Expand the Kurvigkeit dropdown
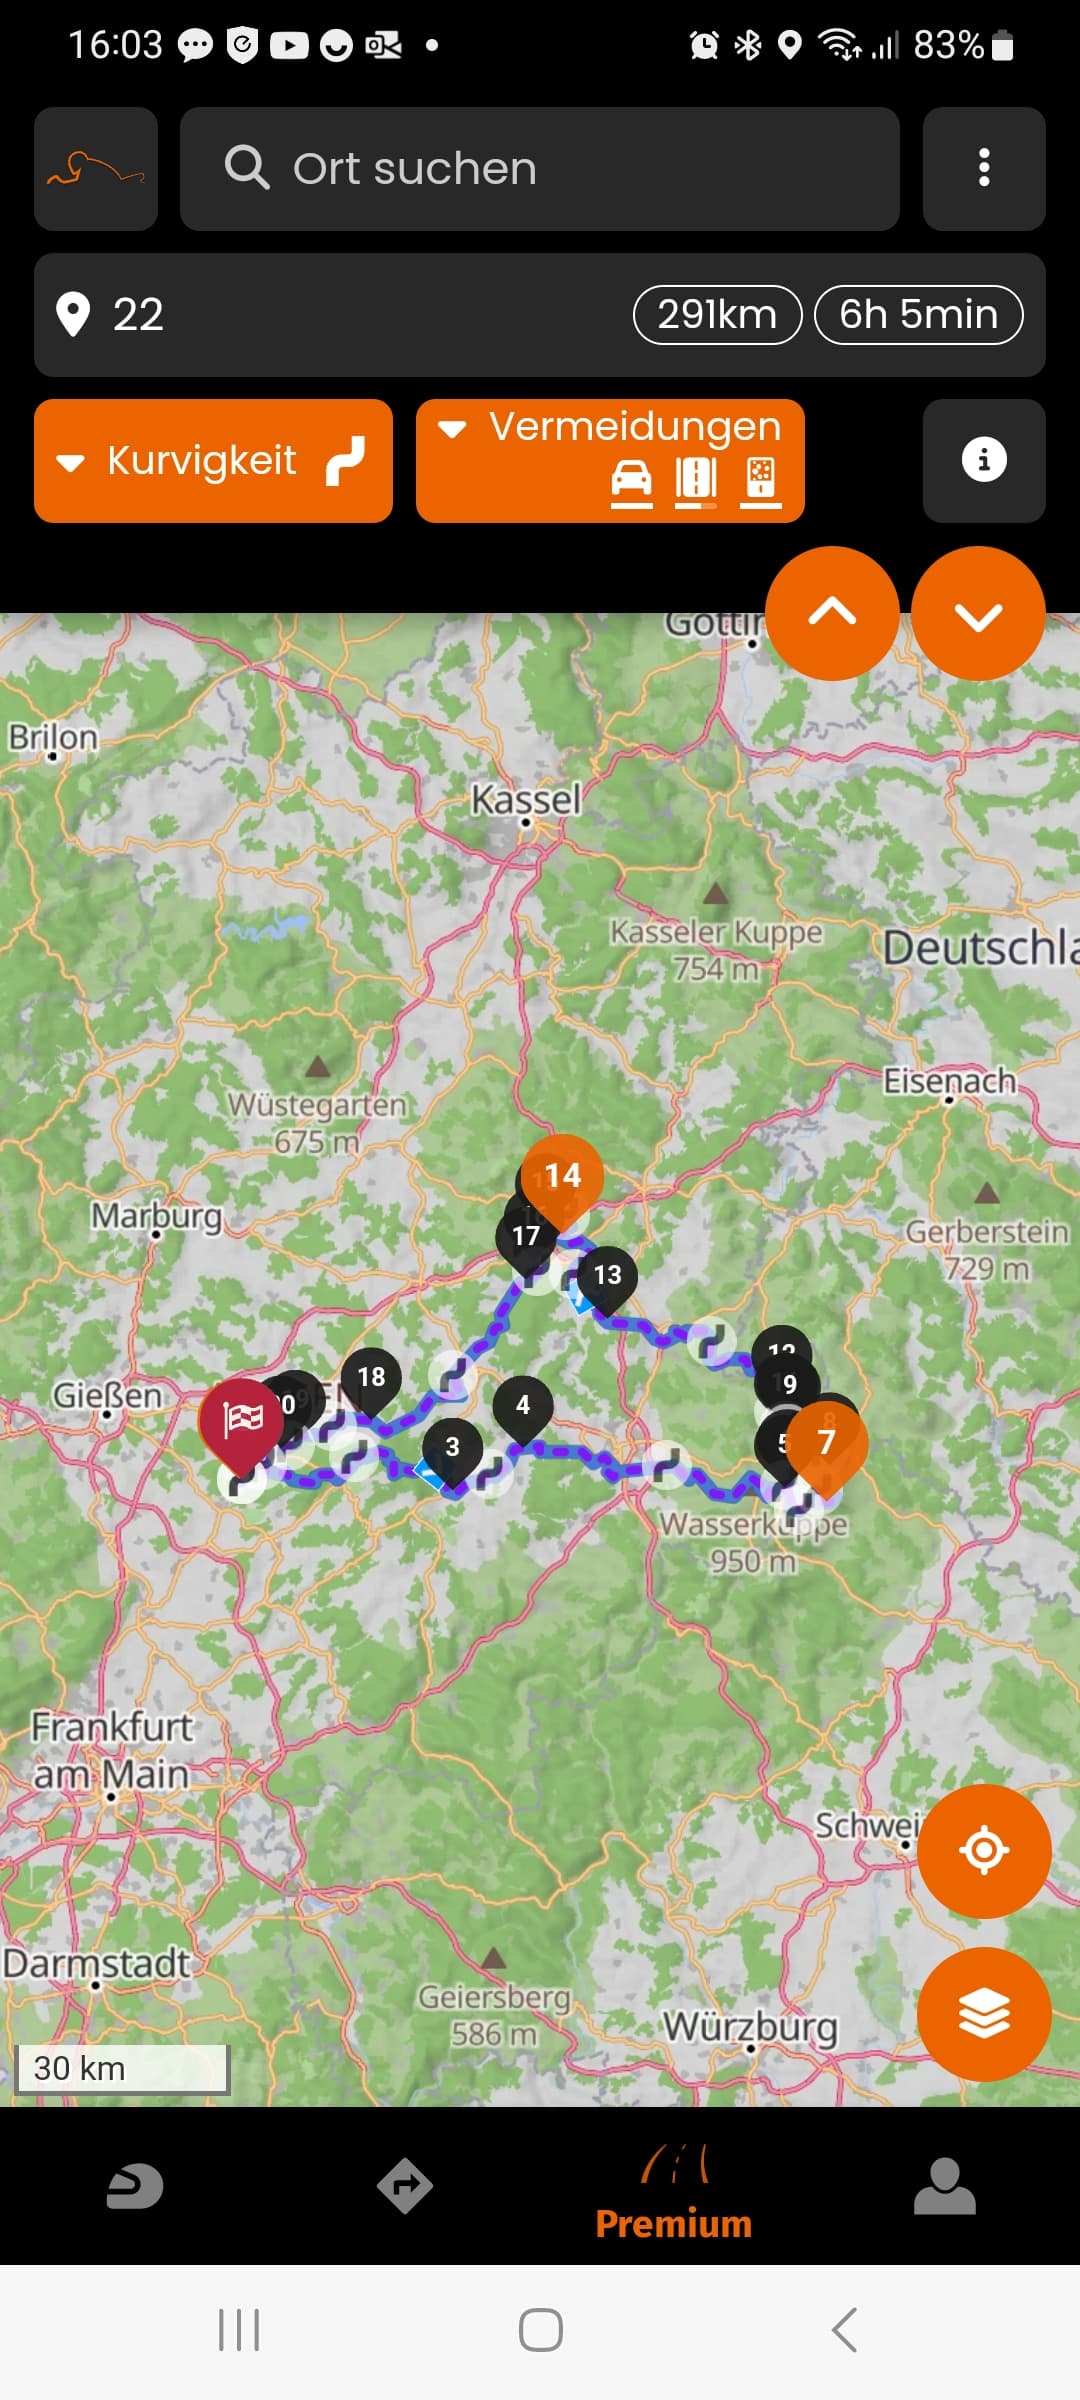Screen dimensions: 1080x2400 tap(213, 460)
